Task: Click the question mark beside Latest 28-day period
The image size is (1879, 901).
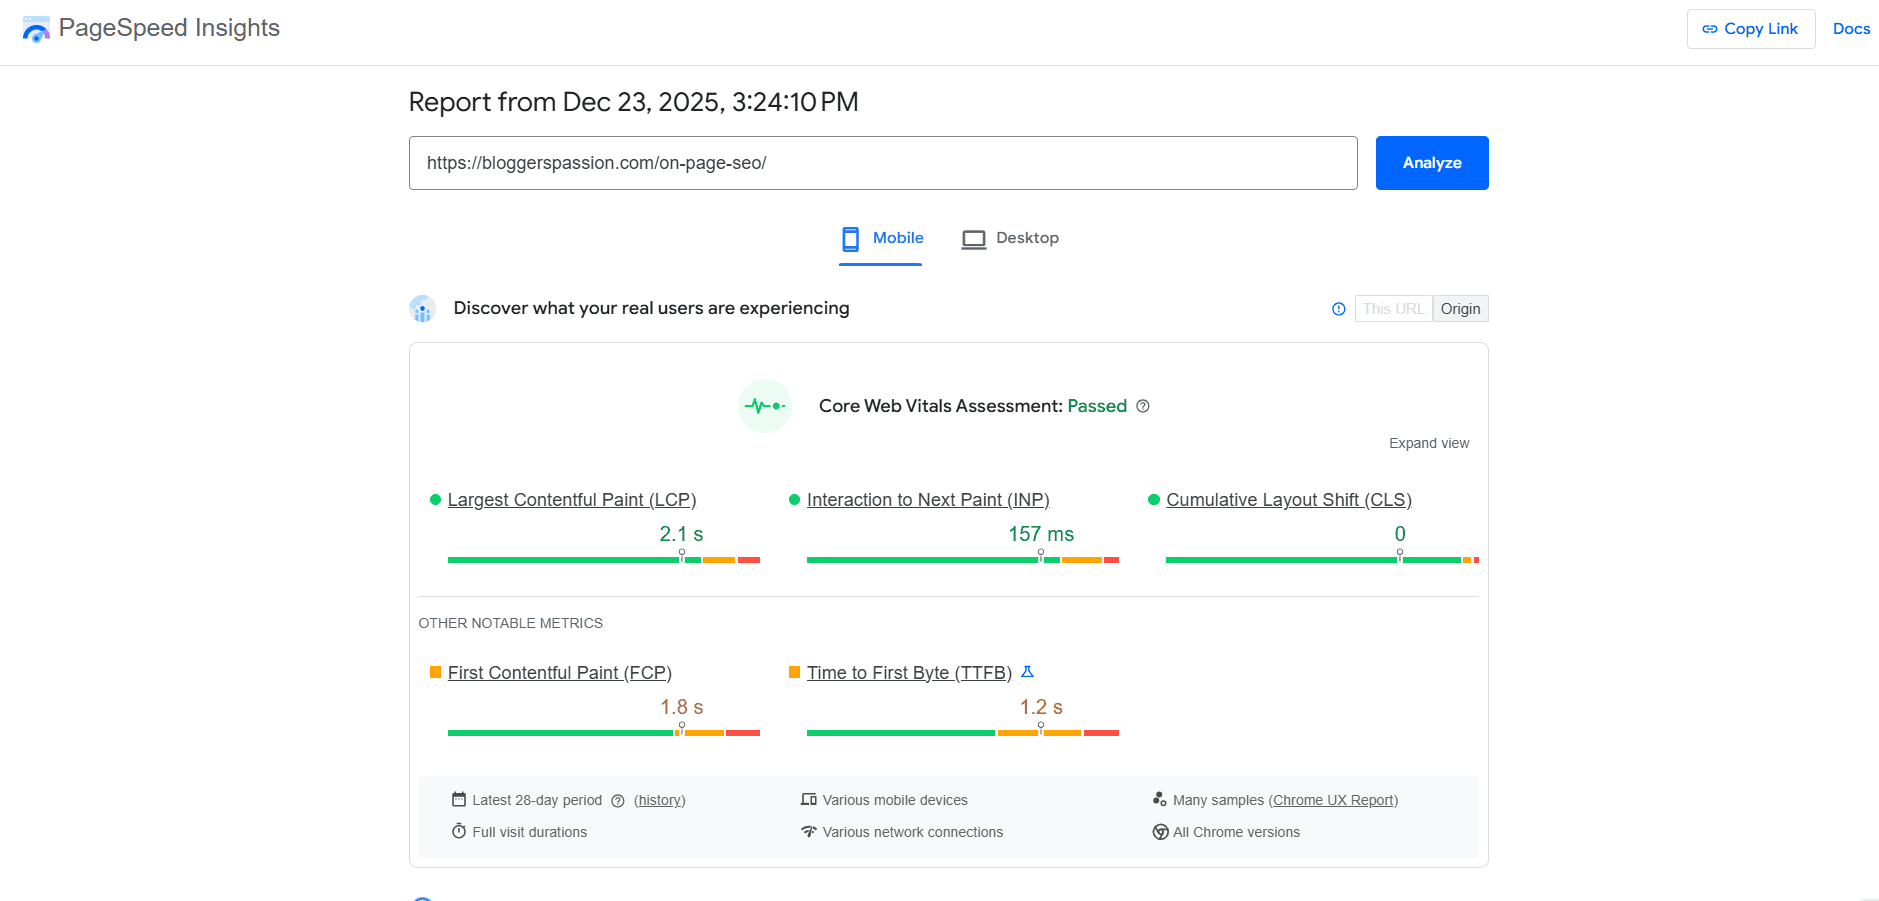Action: (x=616, y=800)
